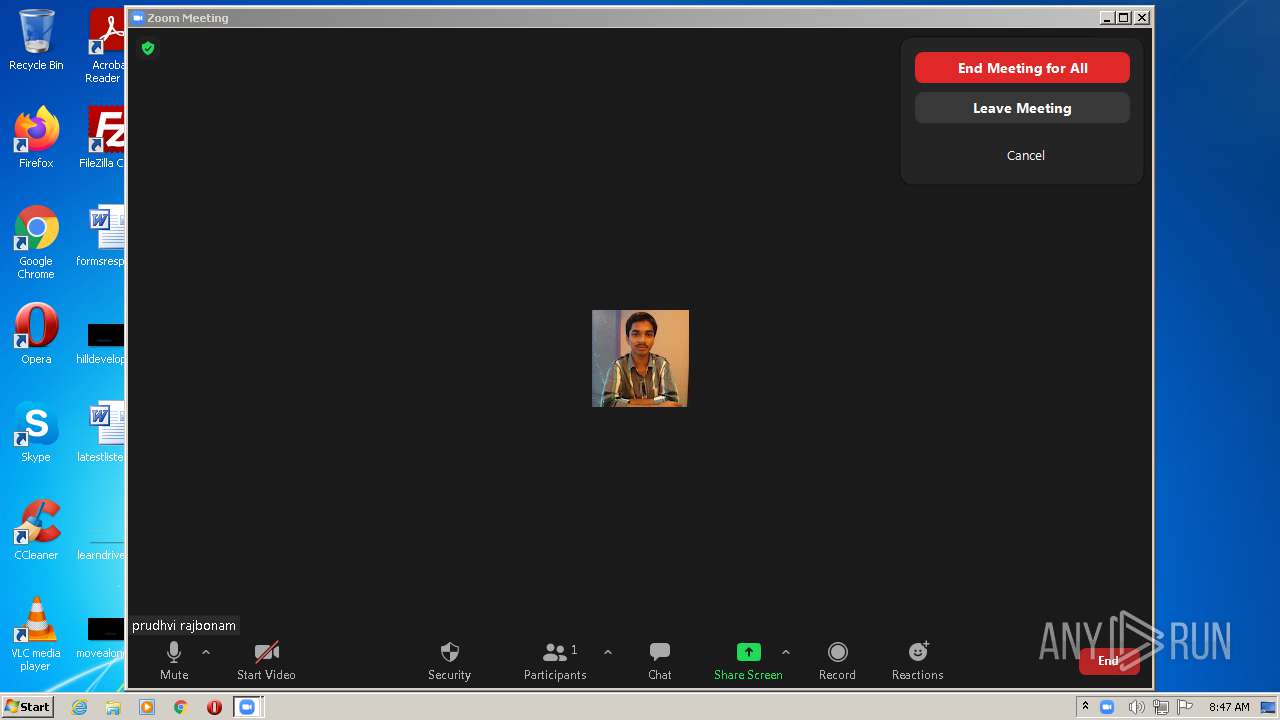Viewport: 1280px width, 720px height.
Task: Open the Acrobat Reader desktop shortcut
Action: [x=106, y=46]
